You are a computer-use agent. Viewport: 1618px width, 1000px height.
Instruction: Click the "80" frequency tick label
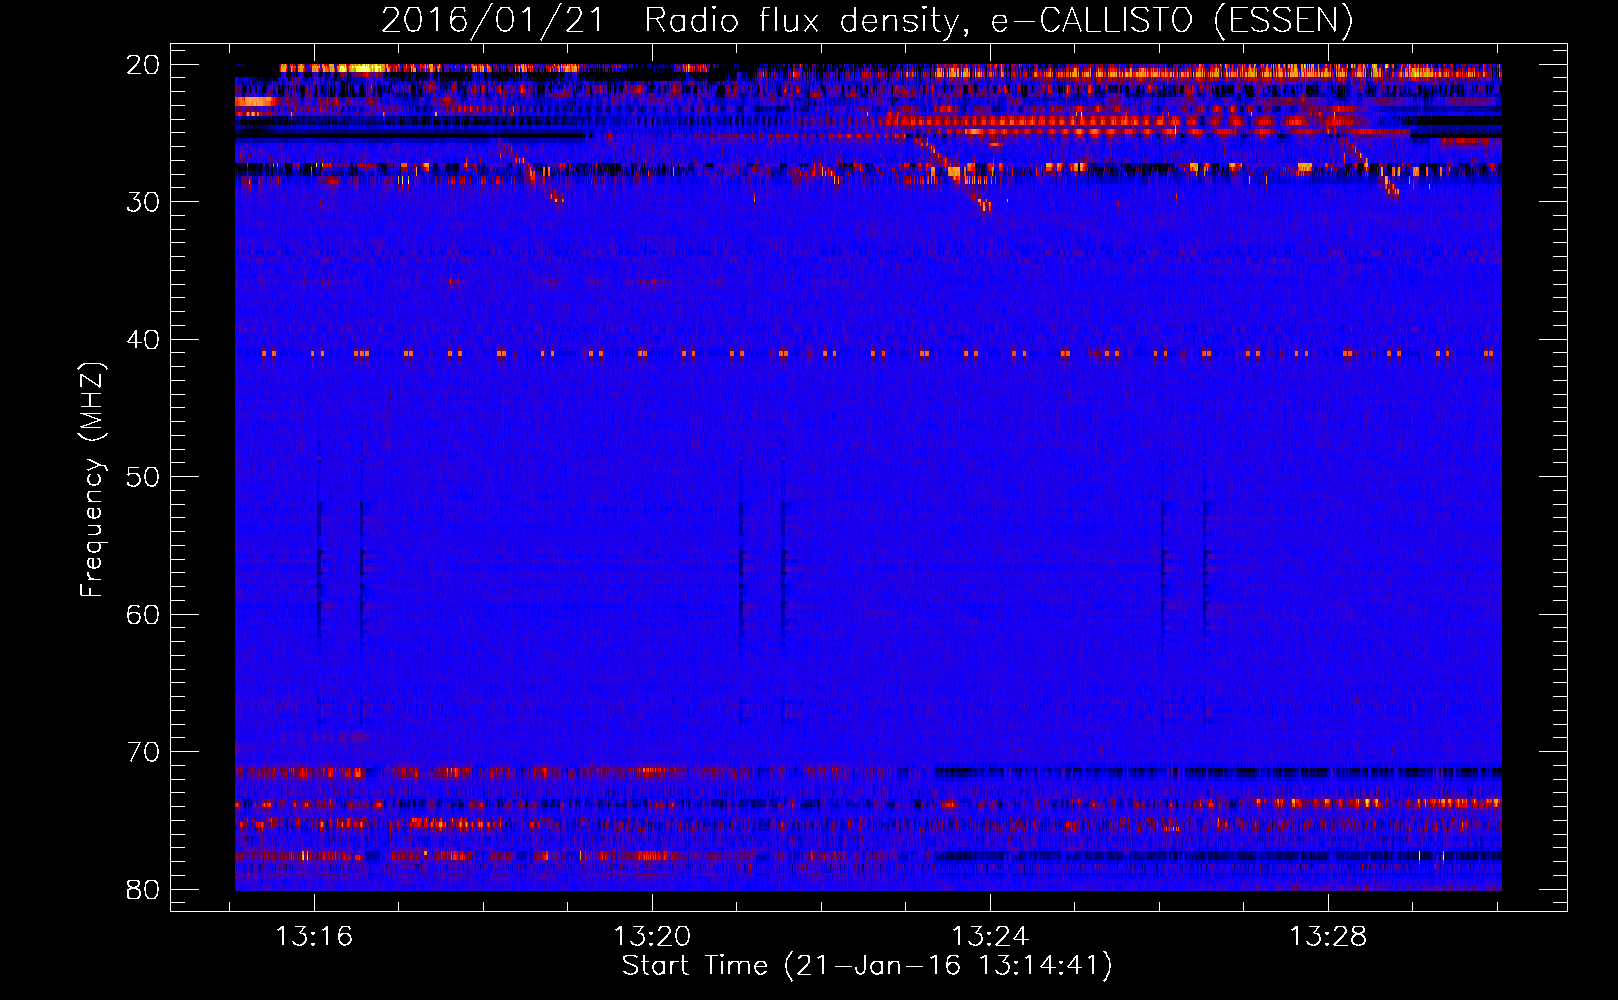click(x=143, y=890)
